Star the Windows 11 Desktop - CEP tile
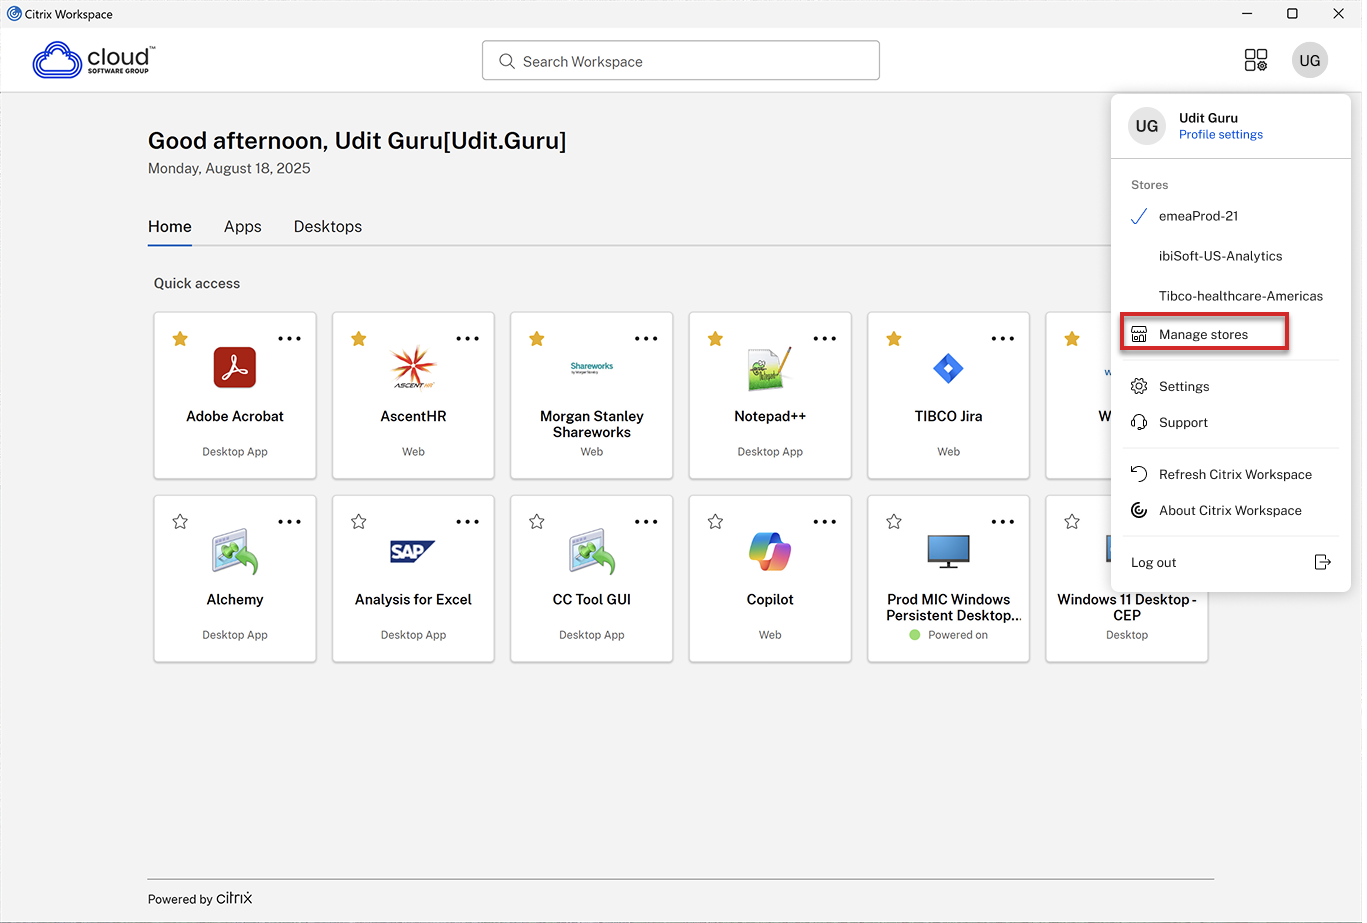The image size is (1367, 923). [x=1072, y=522]
